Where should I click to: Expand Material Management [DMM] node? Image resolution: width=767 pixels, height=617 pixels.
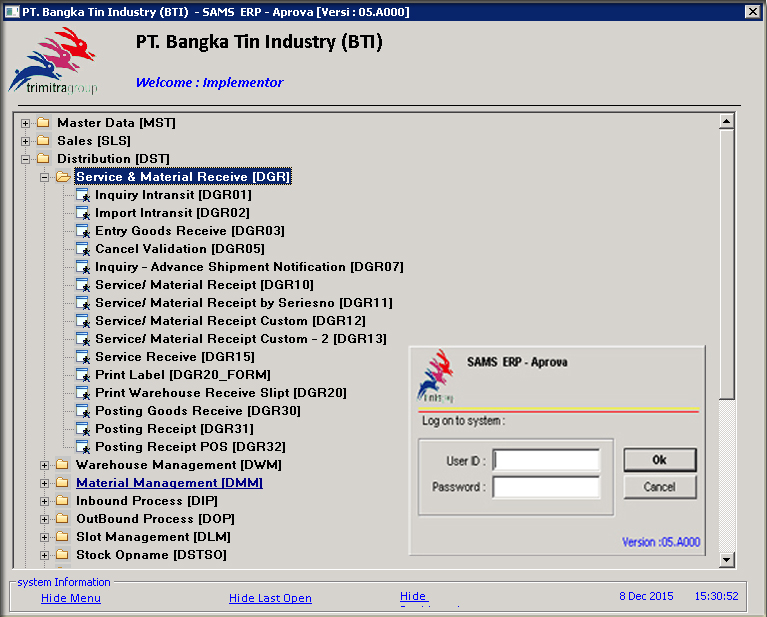pos(45,483)
